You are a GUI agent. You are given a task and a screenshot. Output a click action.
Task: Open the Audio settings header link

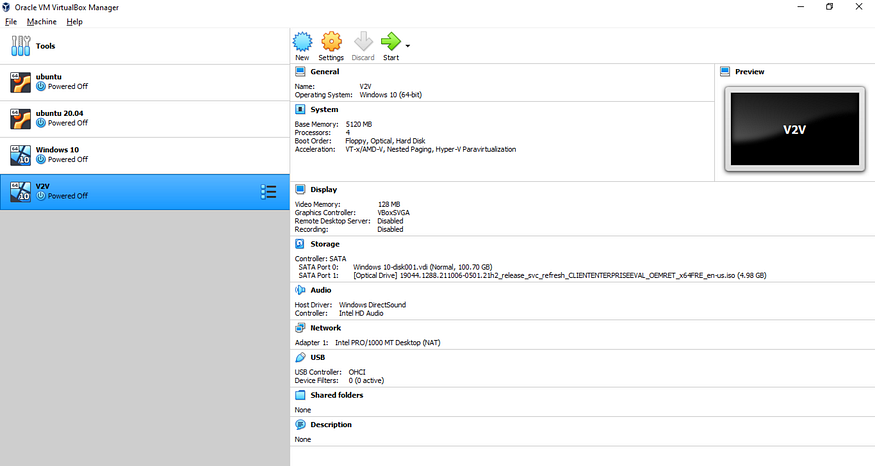click(x=321, y=290)
